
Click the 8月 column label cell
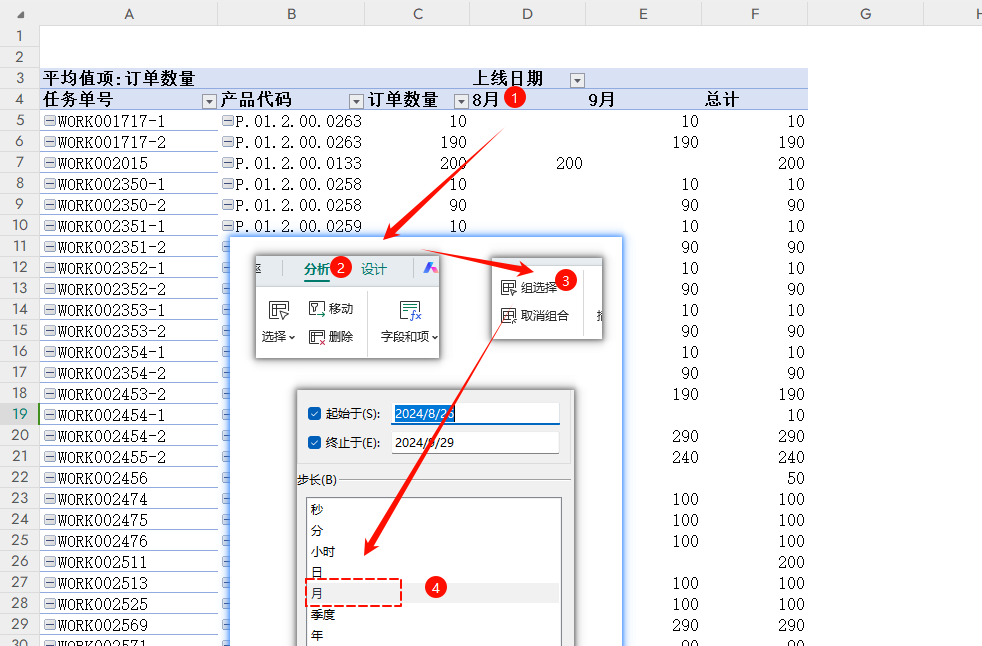(527, 99)
